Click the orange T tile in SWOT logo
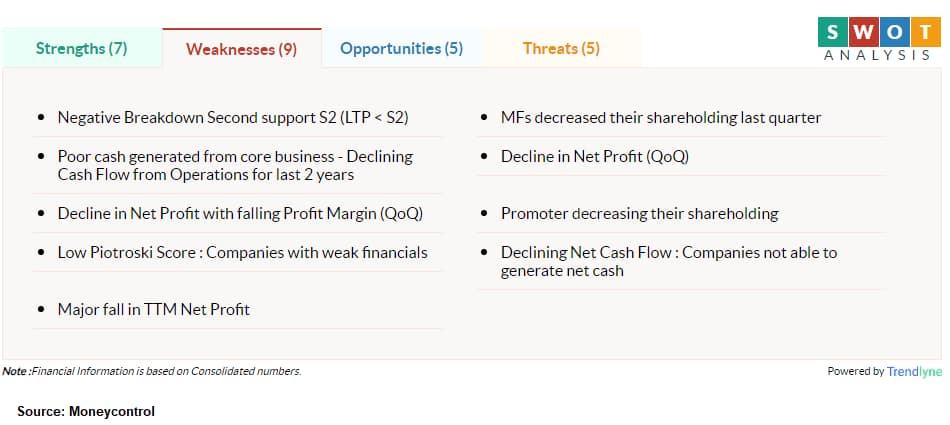Image resolution: width=950 pixels, height=425 pixels. coord(926,32)
